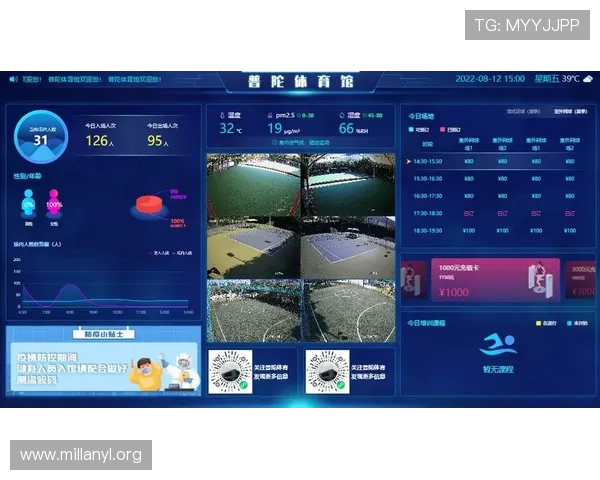
Task: Click the 3000元 recharge card on the right
Action: [582, 279]
